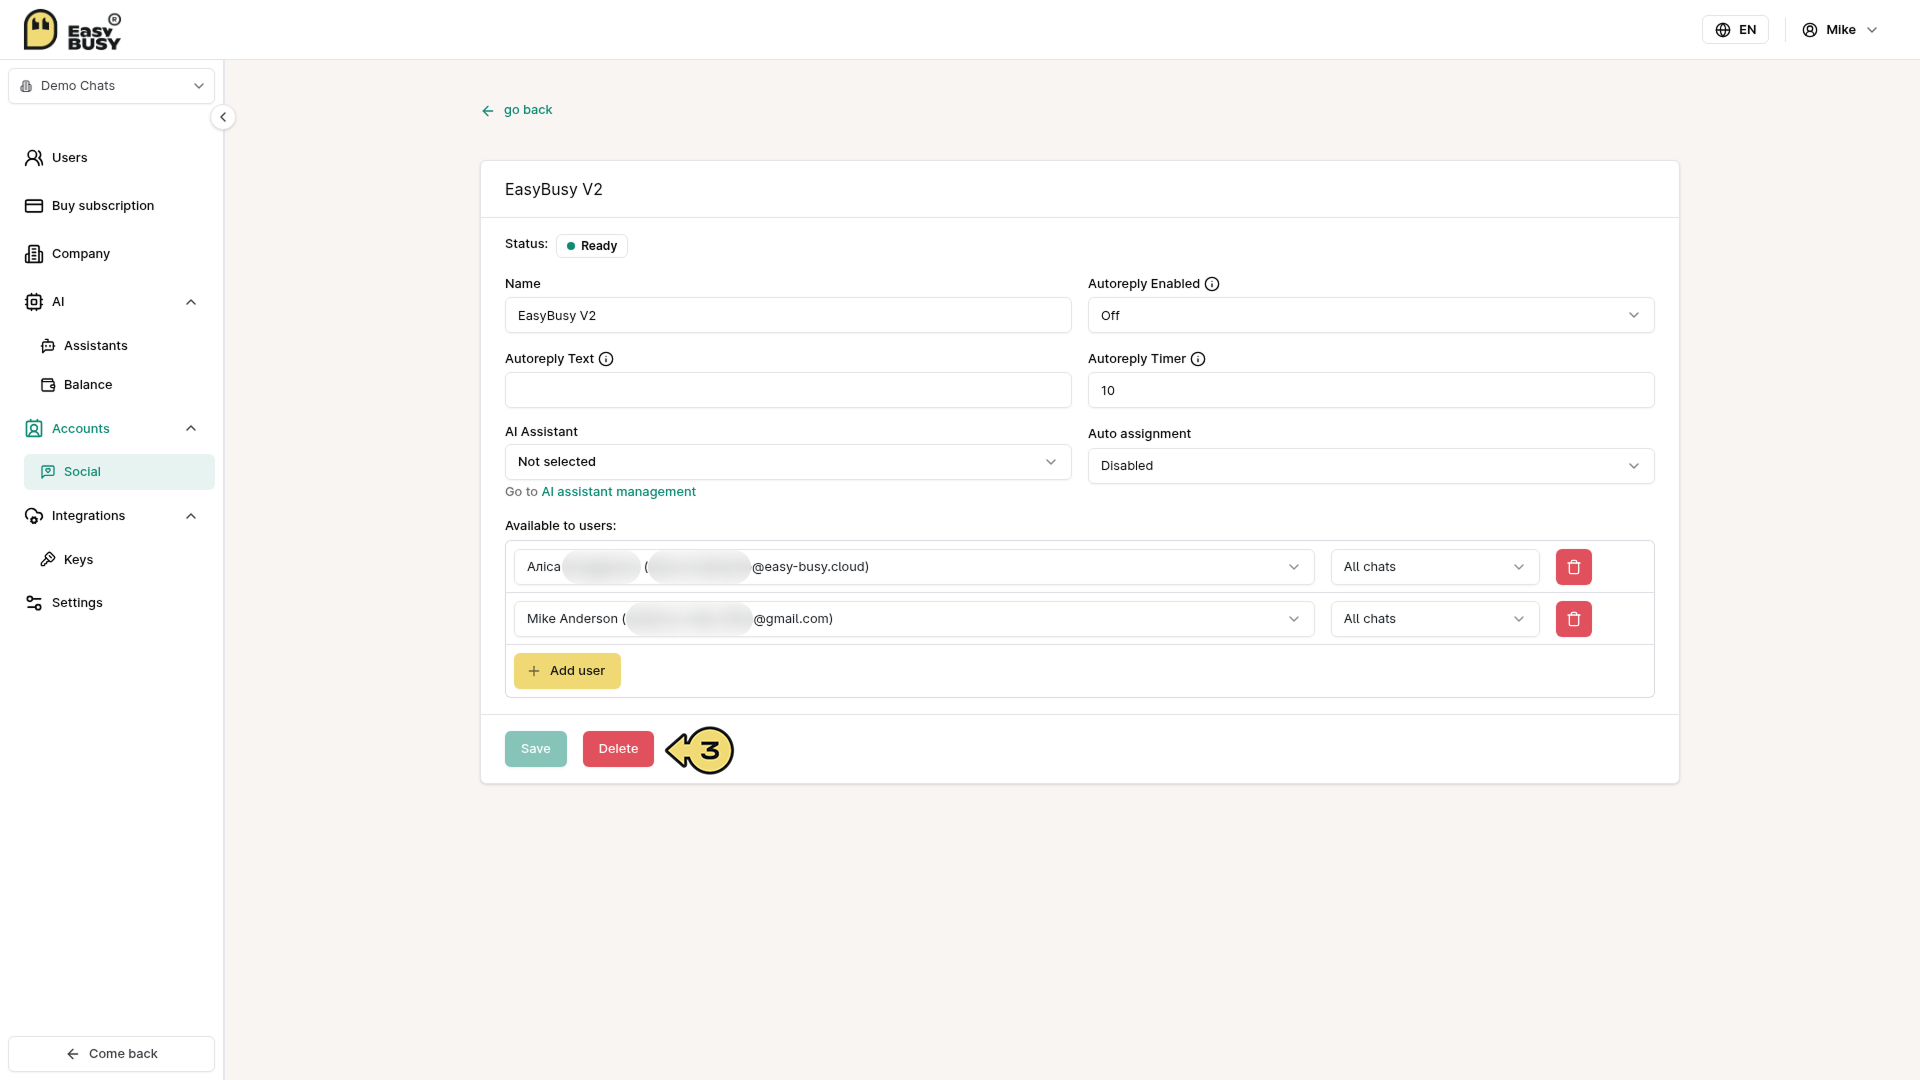Click the Autoreply Timer input field

pos(1371,390)
